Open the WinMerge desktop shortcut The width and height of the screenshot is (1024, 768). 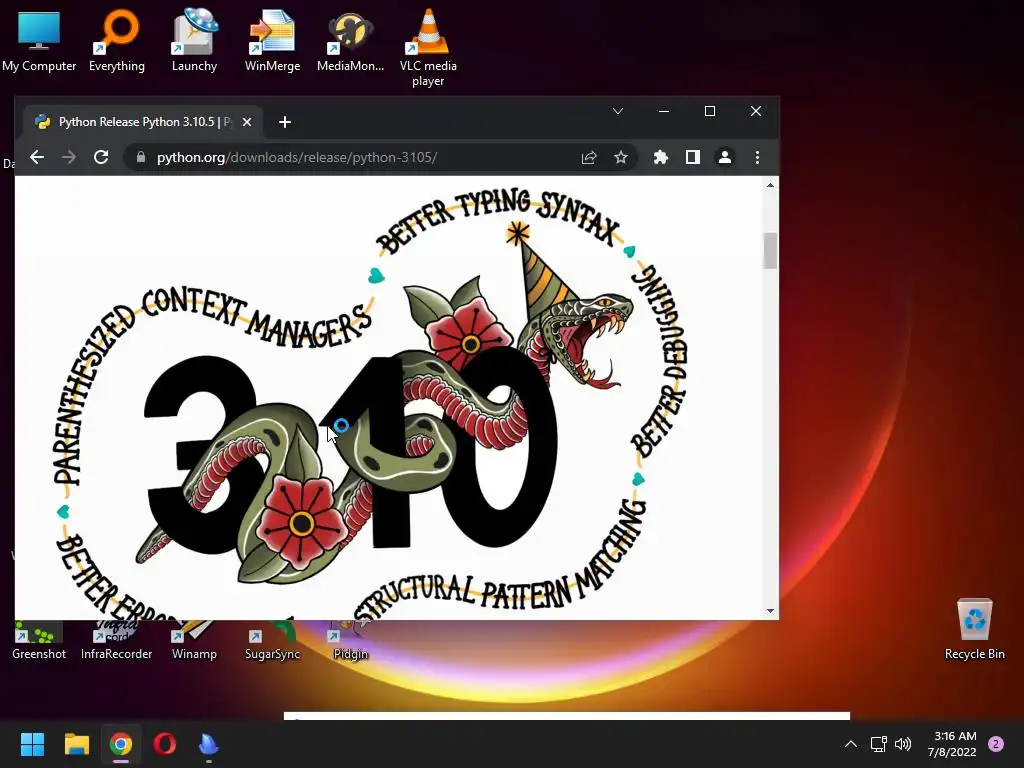click(x=272, y=41)
